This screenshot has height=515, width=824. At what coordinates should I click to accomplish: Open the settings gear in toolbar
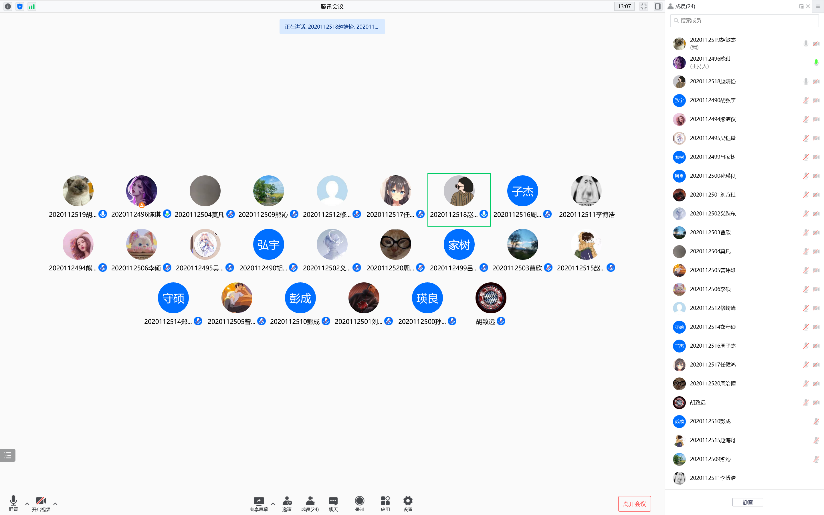pos(408,500)
